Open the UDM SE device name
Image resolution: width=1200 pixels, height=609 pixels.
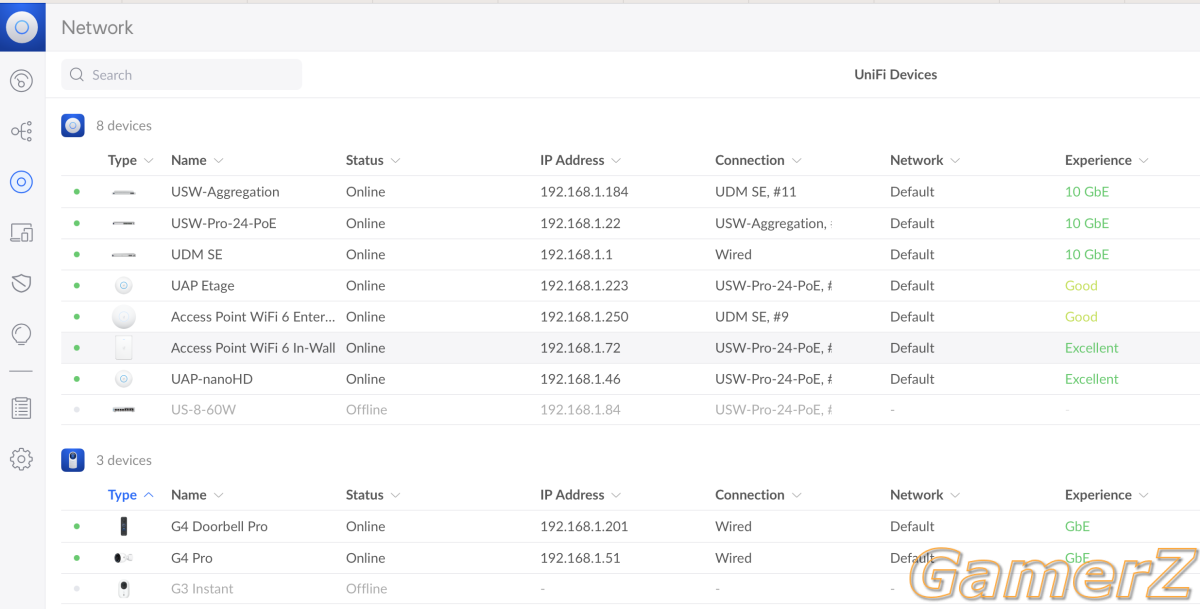point(197,254)
